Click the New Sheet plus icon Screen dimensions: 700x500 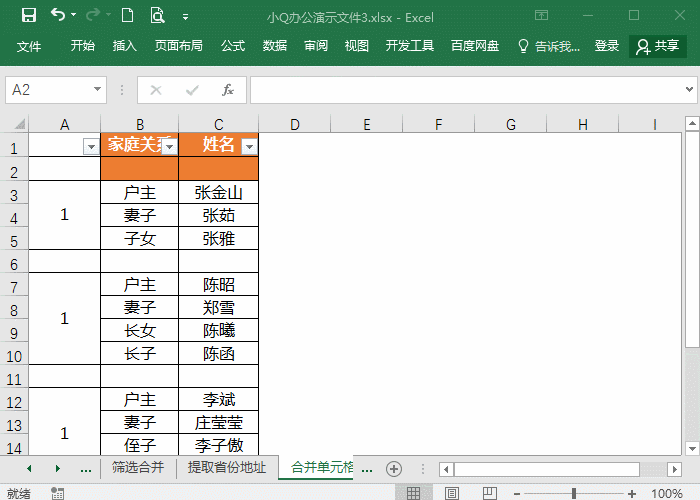[x=394, y=469]
